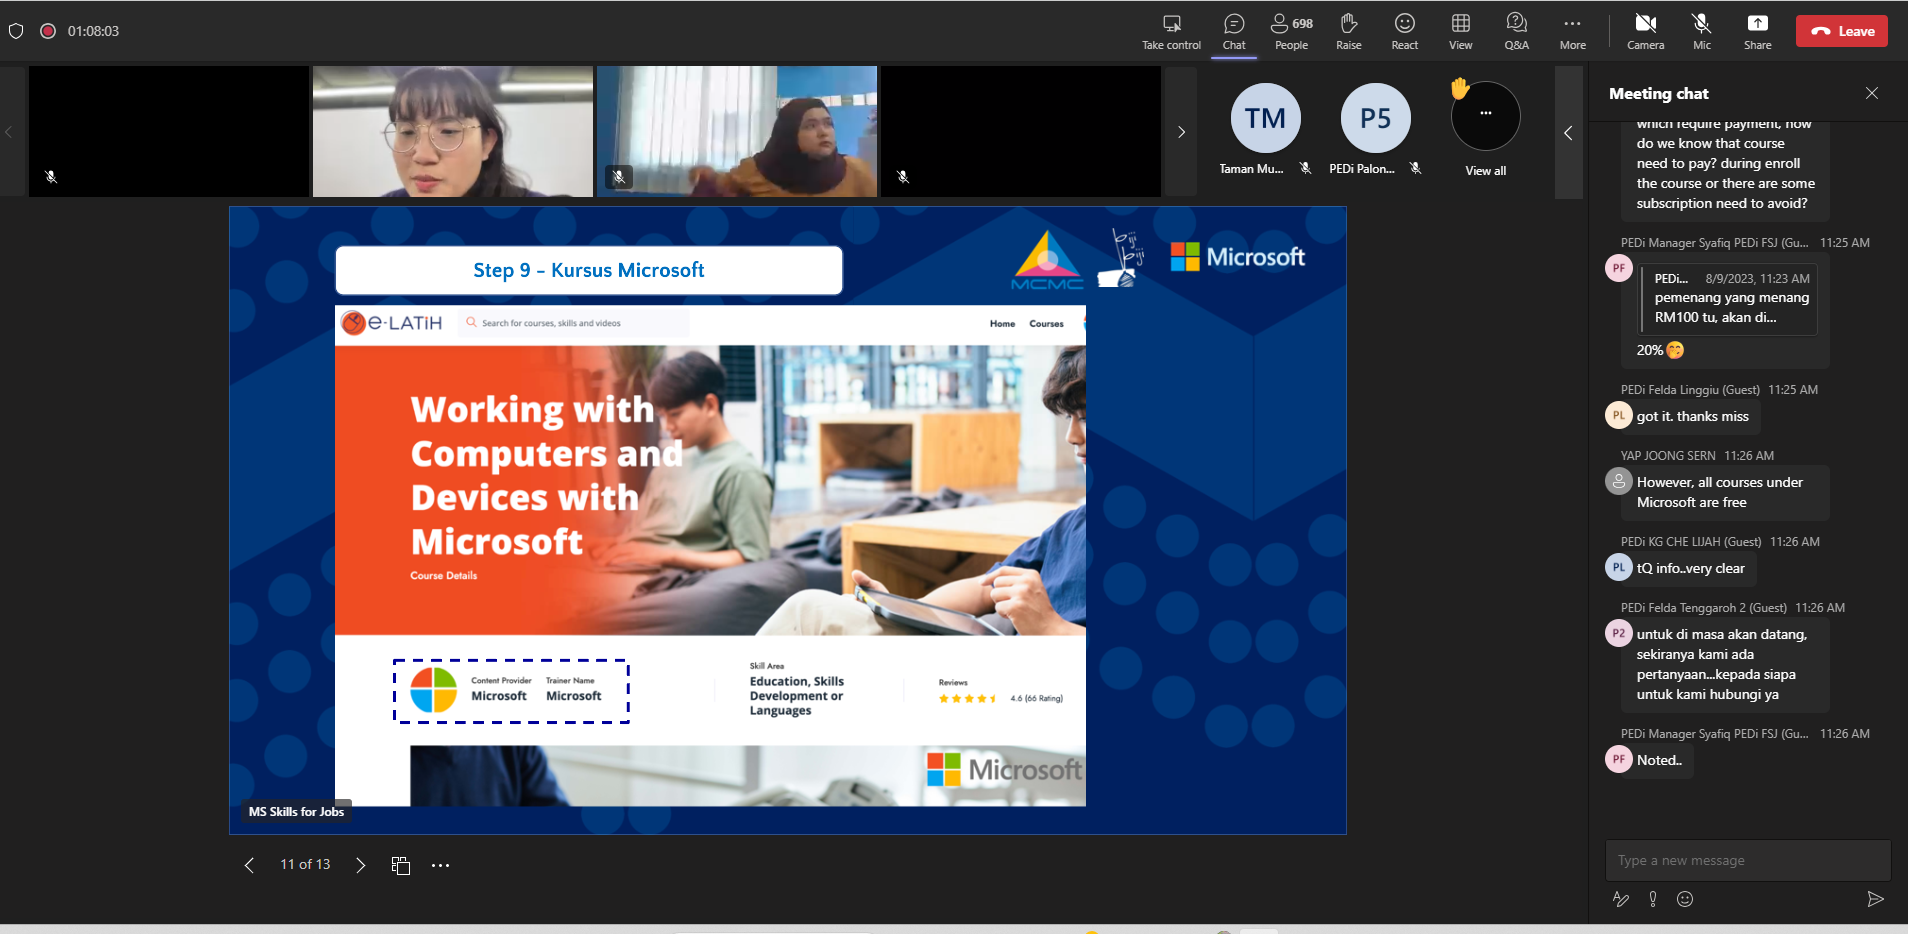Open React emoji menu
The image size is (1908, 934).
coord(1404,31)
